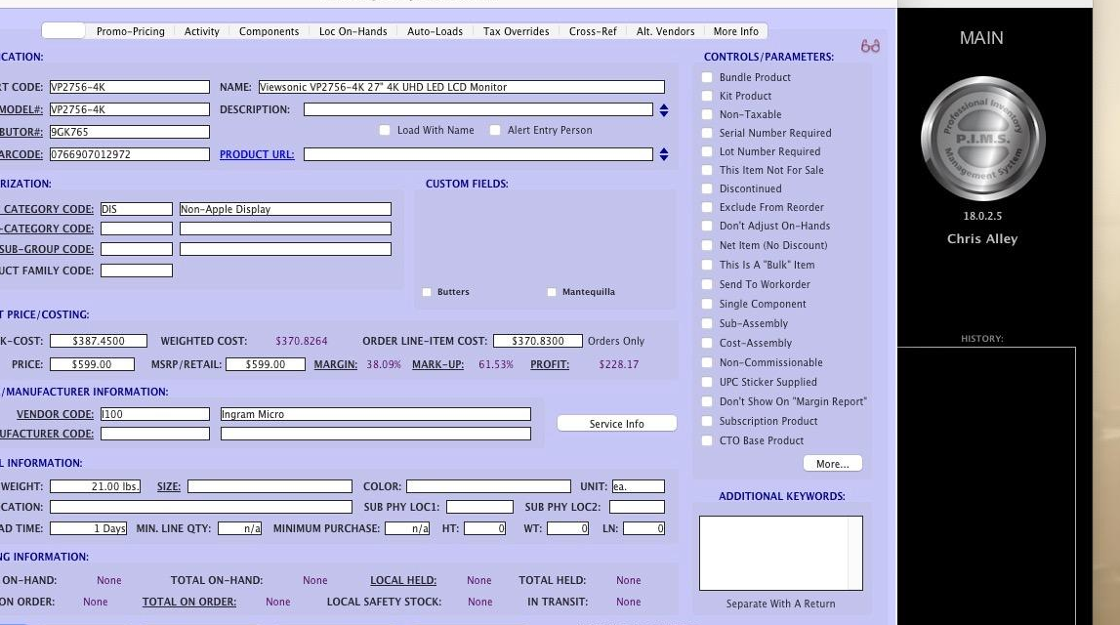The width and height of the screenshot is (1120, 625).
Task: Open the Service Info button
Action: click(x=616, y=424)
